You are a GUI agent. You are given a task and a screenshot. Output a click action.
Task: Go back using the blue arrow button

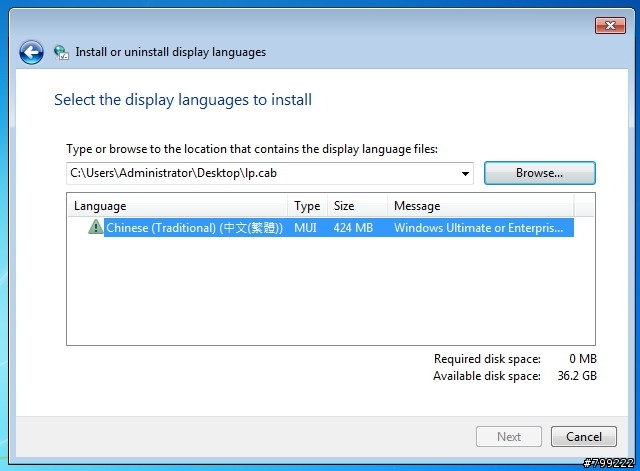31,52
